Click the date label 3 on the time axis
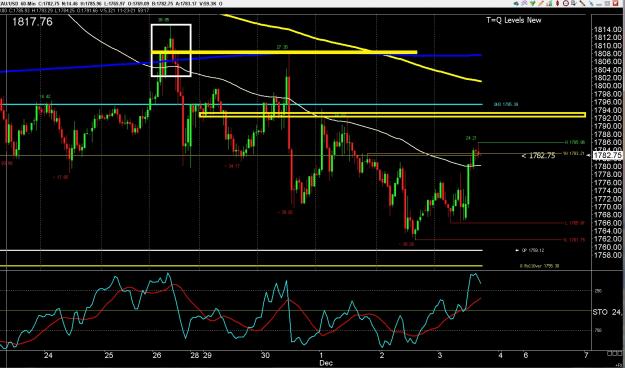 coord(440,355)
